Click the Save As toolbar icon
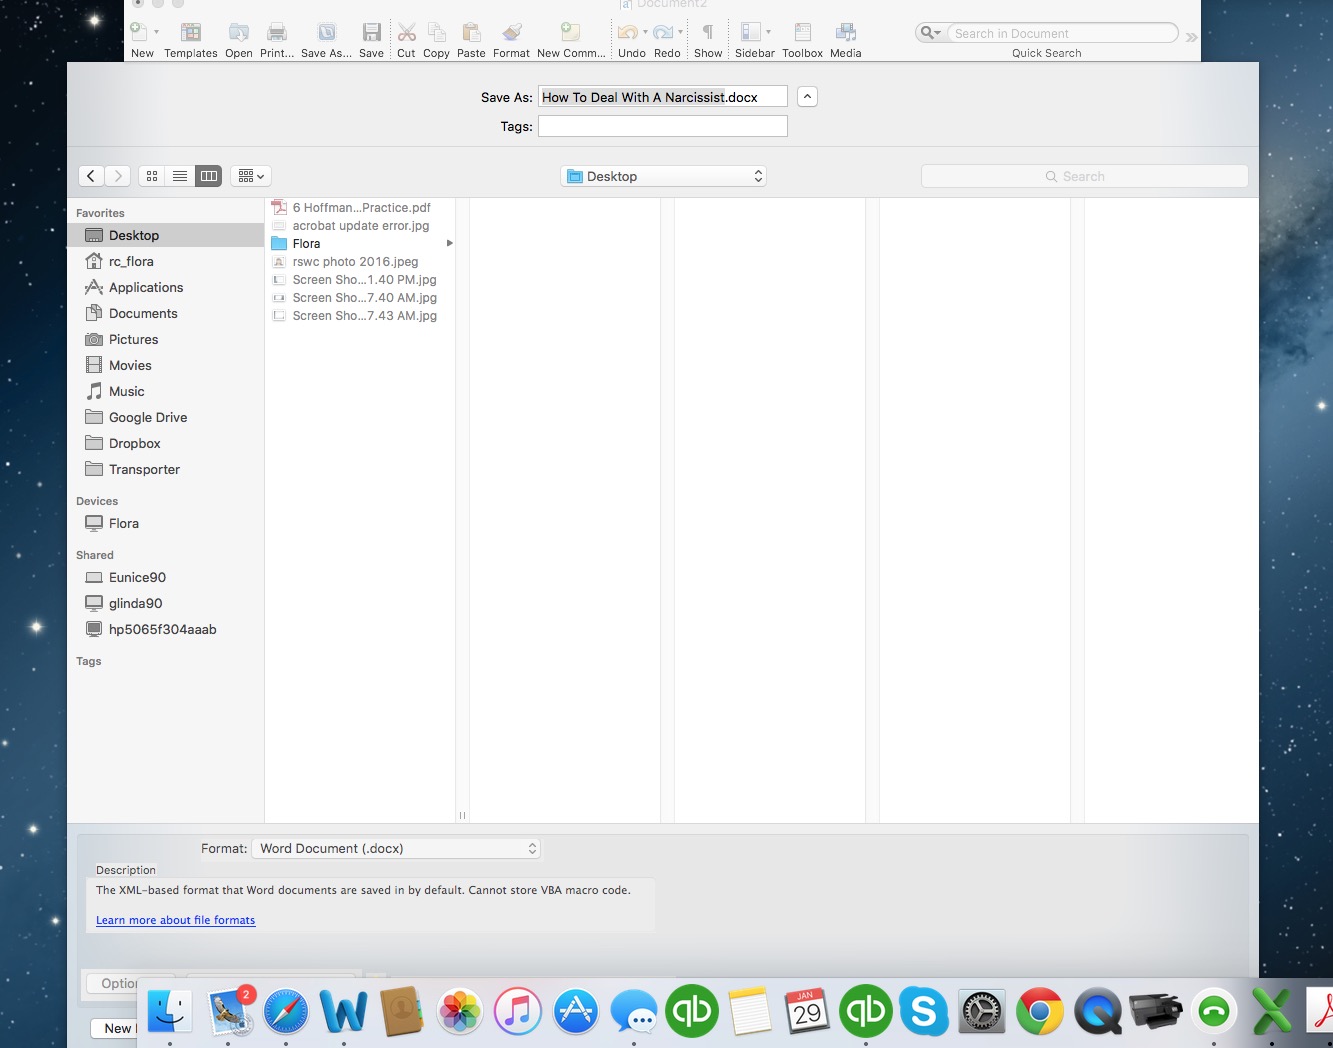 click(326, 32)
